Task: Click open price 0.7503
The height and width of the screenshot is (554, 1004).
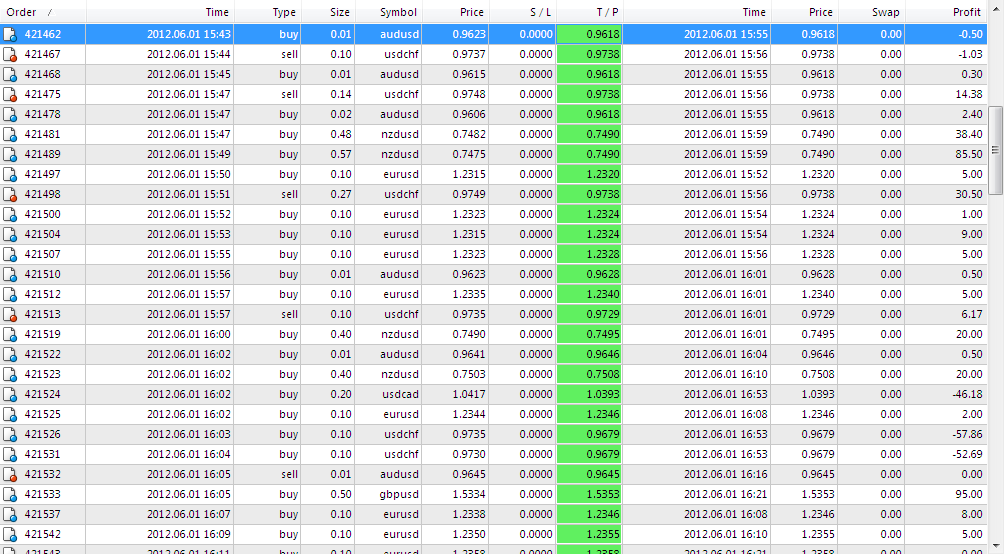Action: [x=469, y=374]
